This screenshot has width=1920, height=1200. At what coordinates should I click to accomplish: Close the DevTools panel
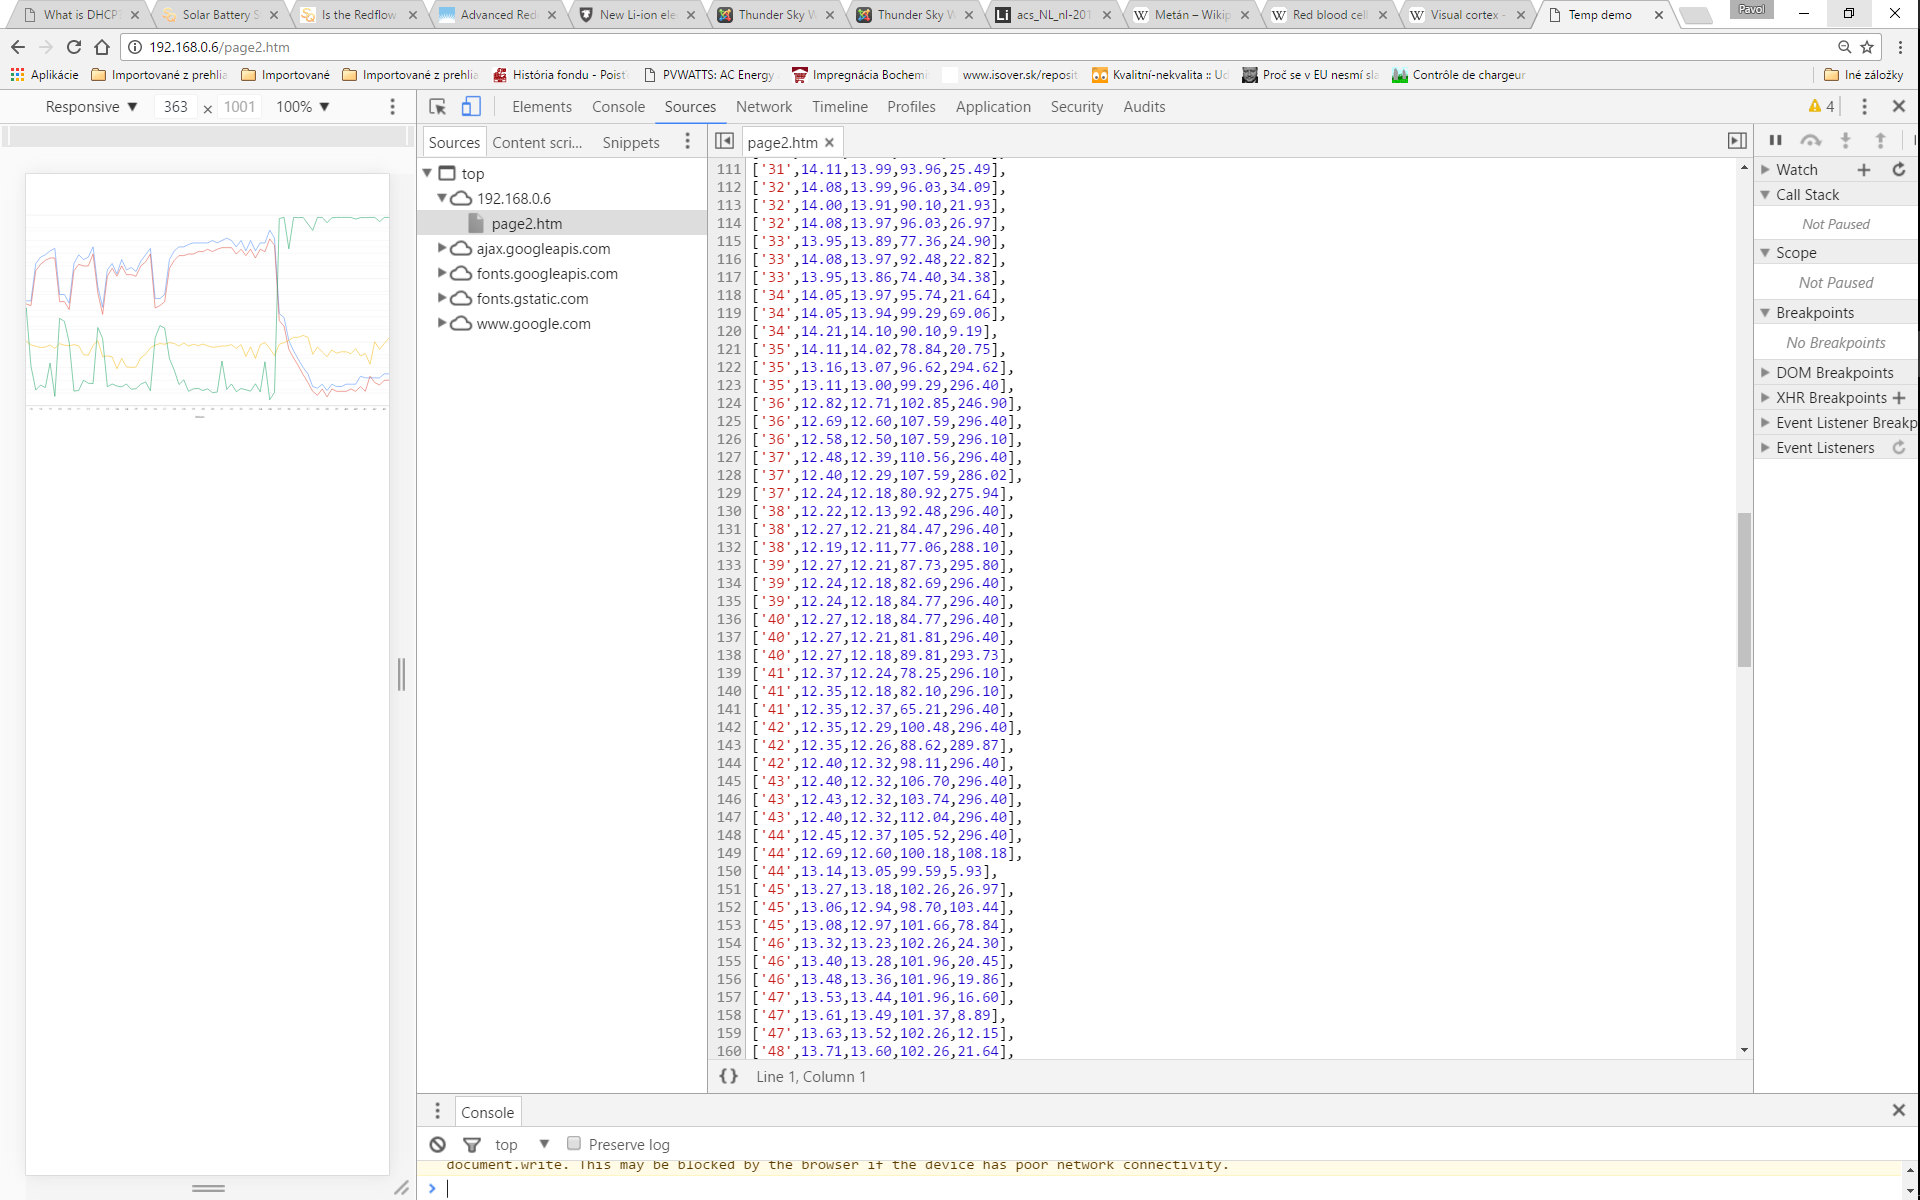click(x=1899, y=106)
